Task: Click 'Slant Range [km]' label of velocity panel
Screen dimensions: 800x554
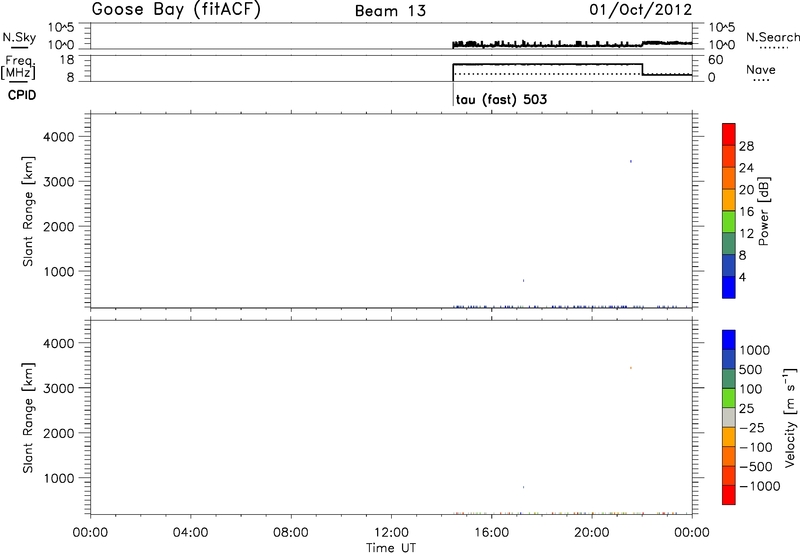Action: click(28, 418)
